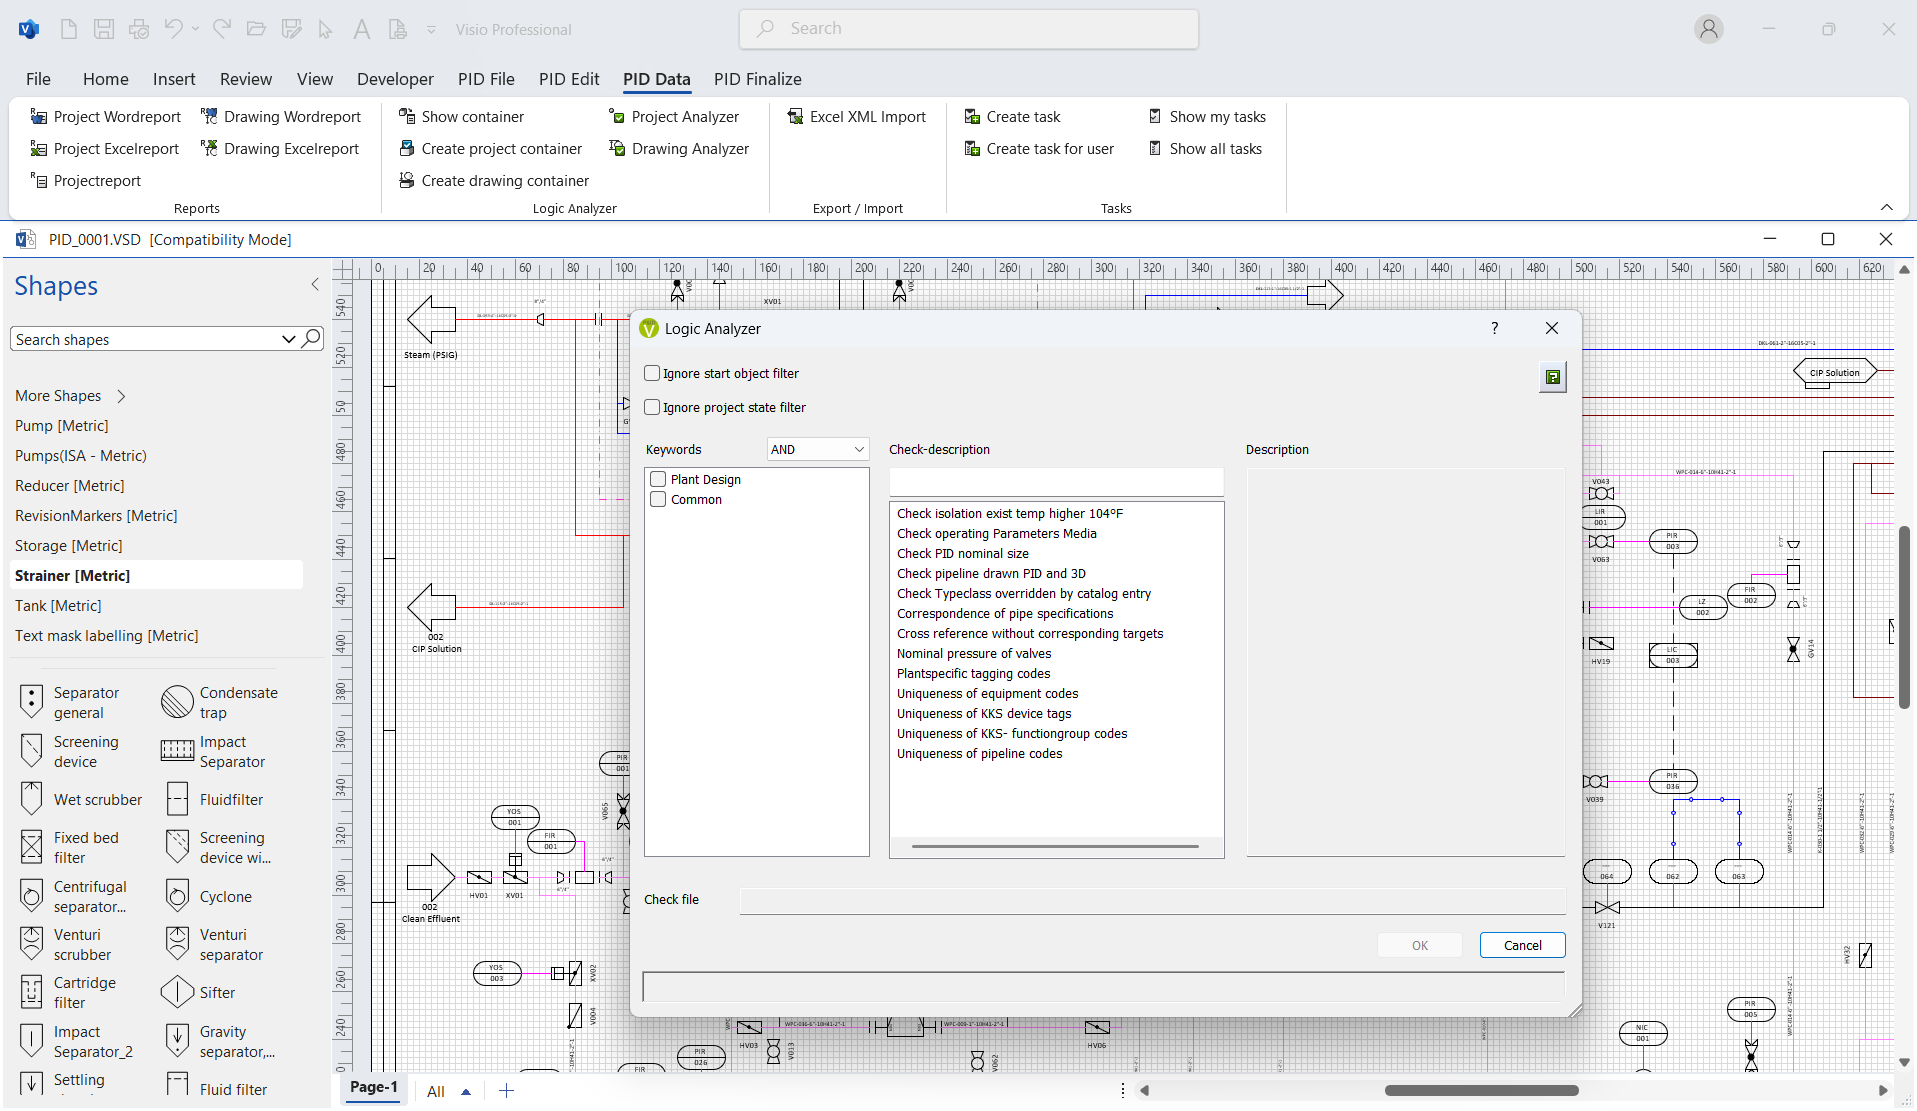Add a new page with plus button
Viewport: 1917px width, 1111px height.
coord(506,1091)
